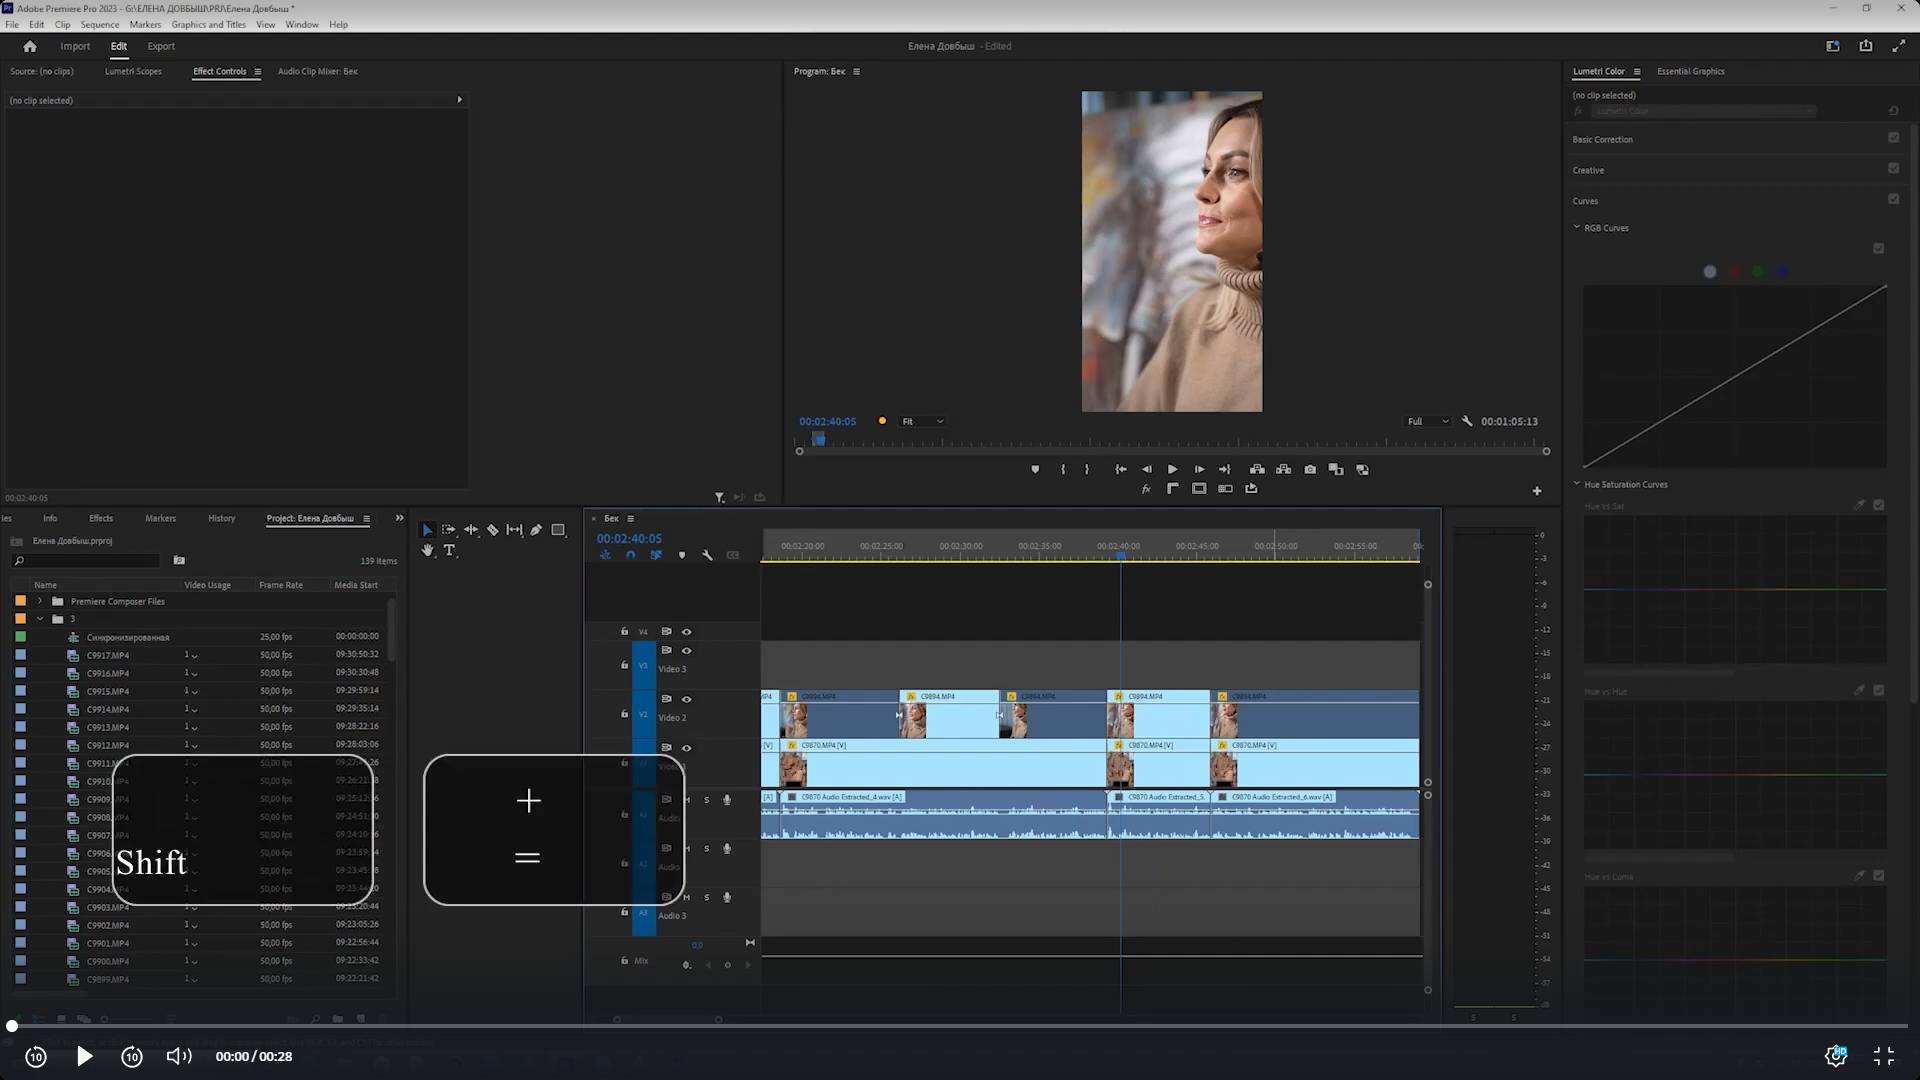Open the Sequence menu
Image resolution: width=1920 pixels, height=1080 pixels.
(x=99, y=24)
